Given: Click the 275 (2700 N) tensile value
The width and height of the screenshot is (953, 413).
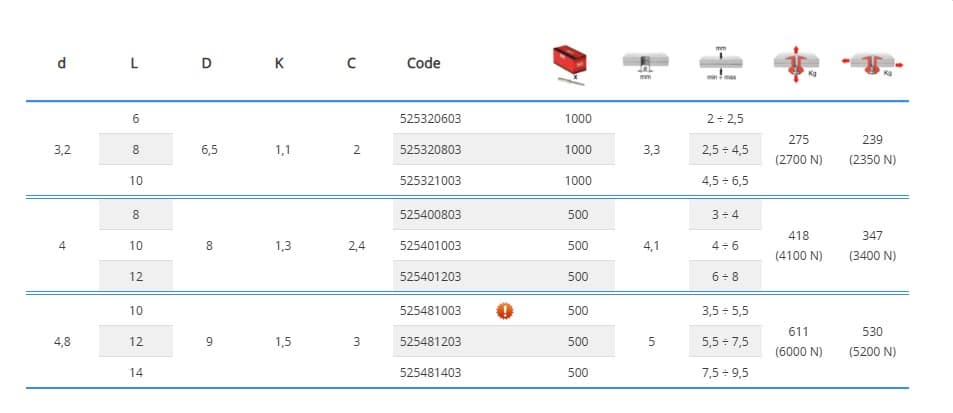Looking at the screenshot, I should pyautogui.click(x=798, y=150).
